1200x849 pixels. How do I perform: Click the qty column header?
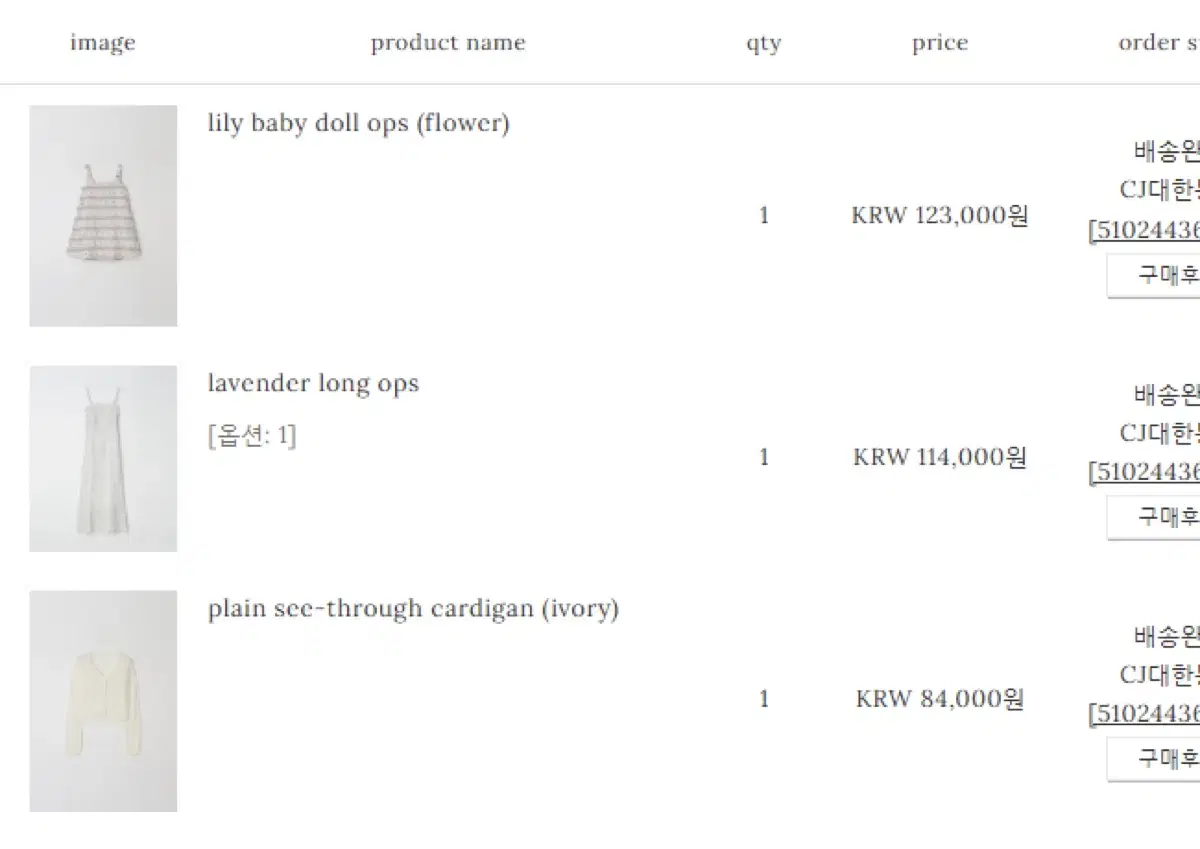coord(763,44)
